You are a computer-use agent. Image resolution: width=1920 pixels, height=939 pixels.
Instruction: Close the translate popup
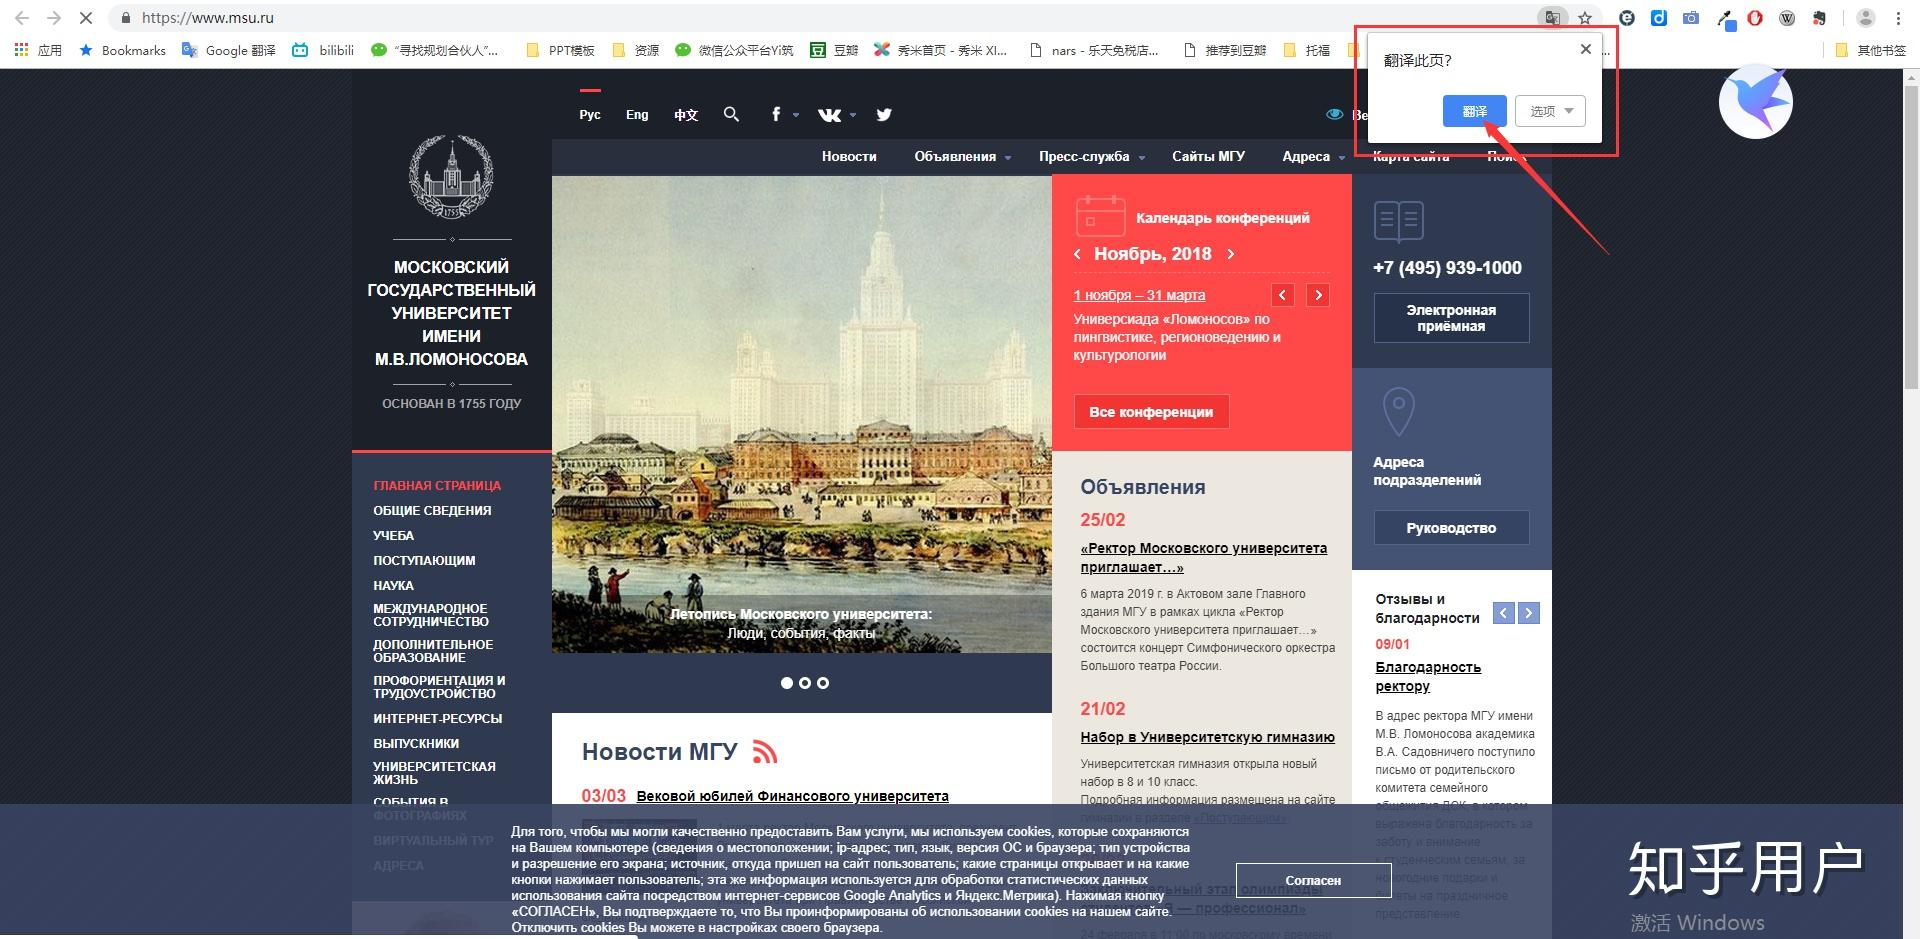1585,49
